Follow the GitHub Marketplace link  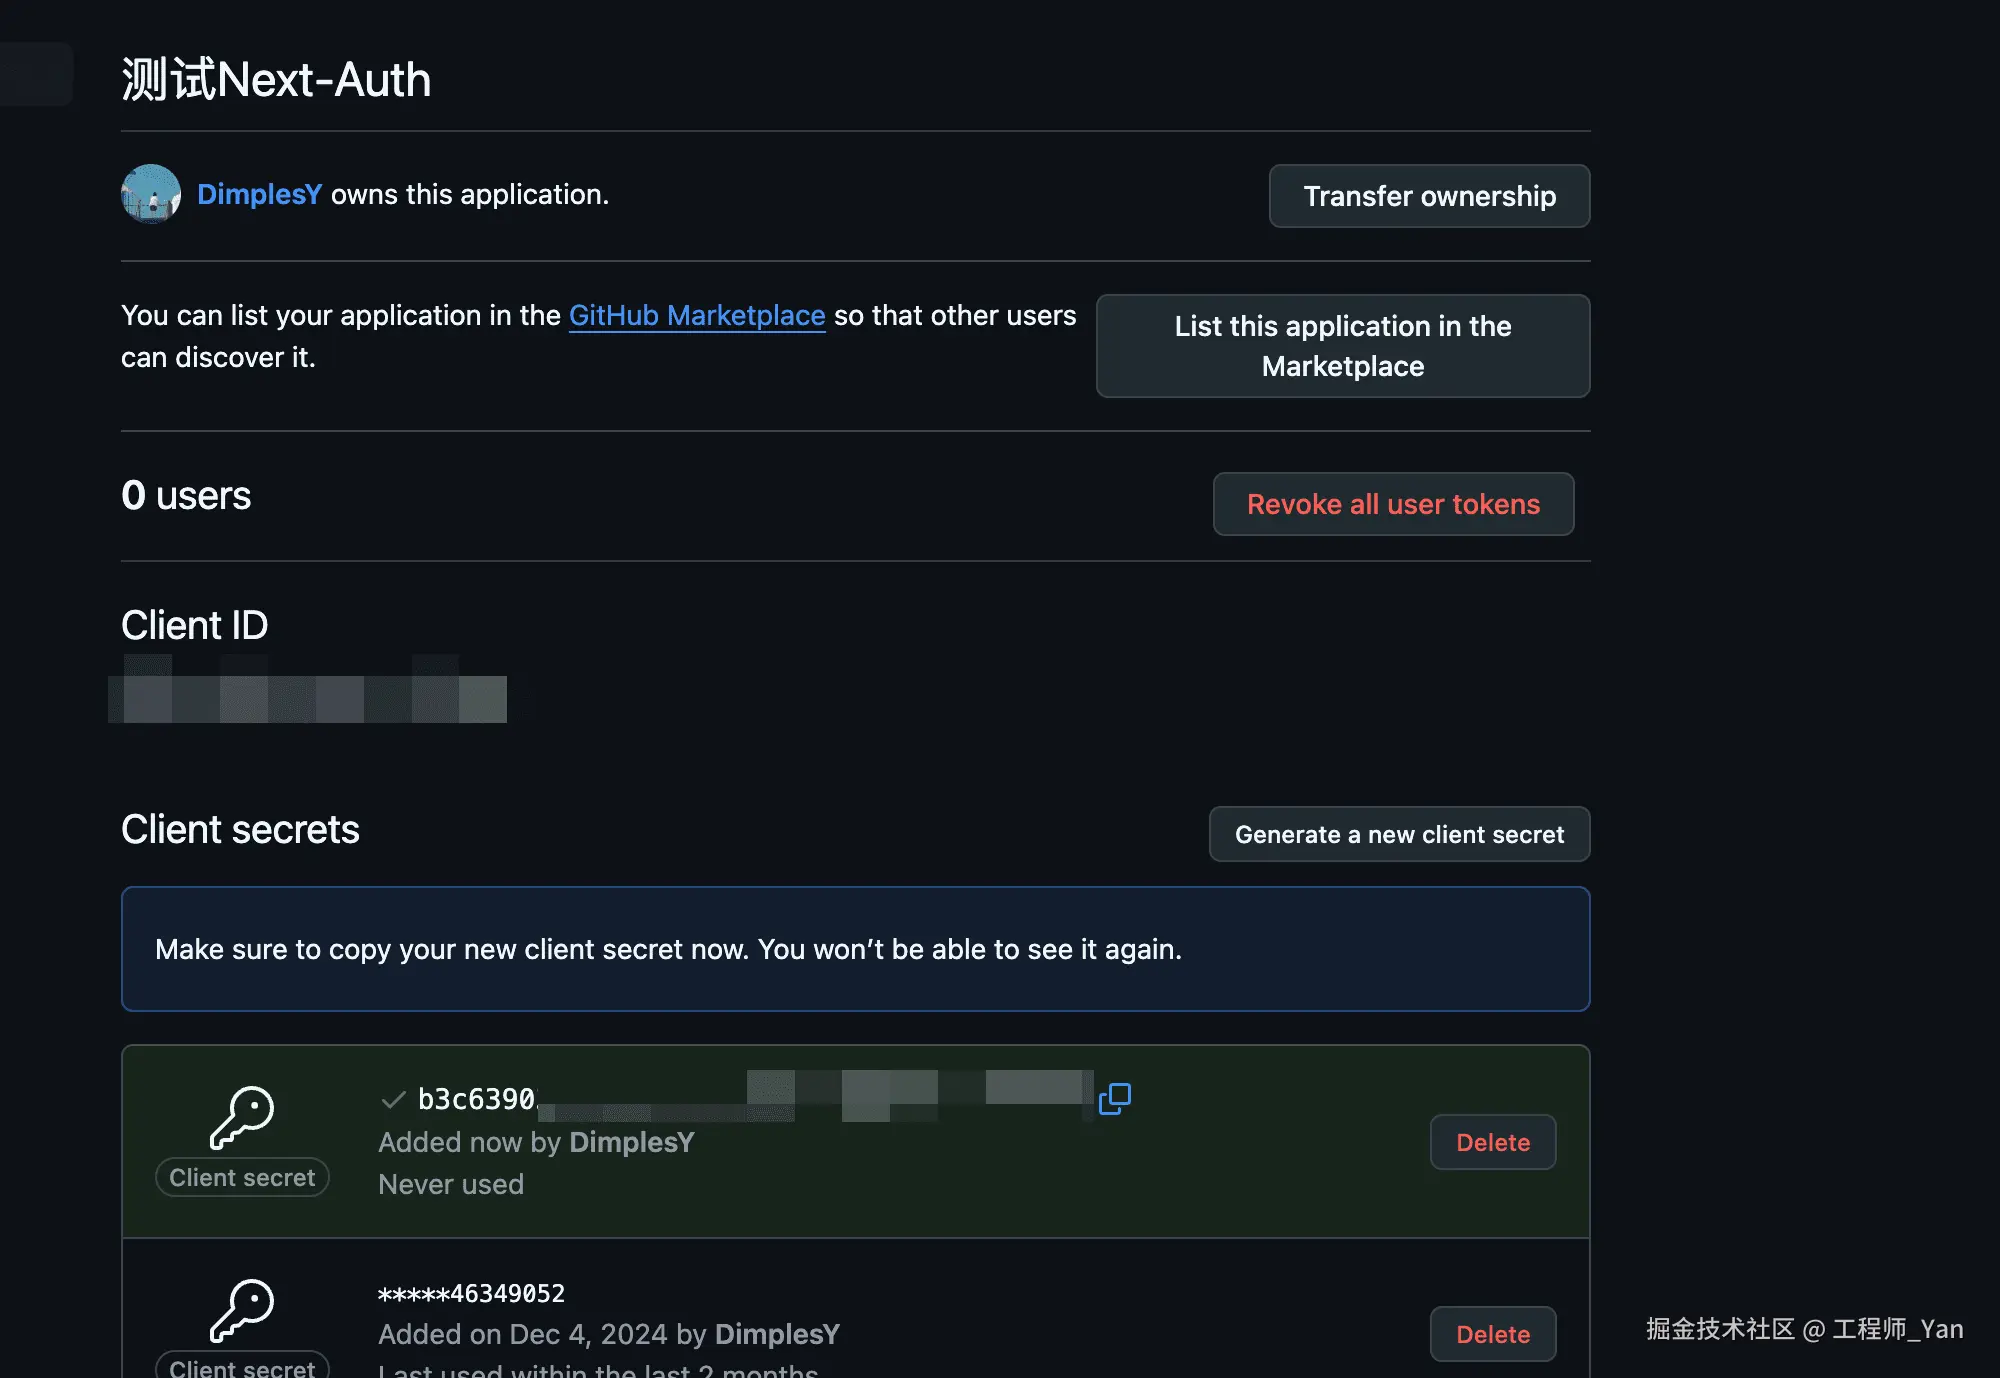pyautogui.click(x=696, y=315)
